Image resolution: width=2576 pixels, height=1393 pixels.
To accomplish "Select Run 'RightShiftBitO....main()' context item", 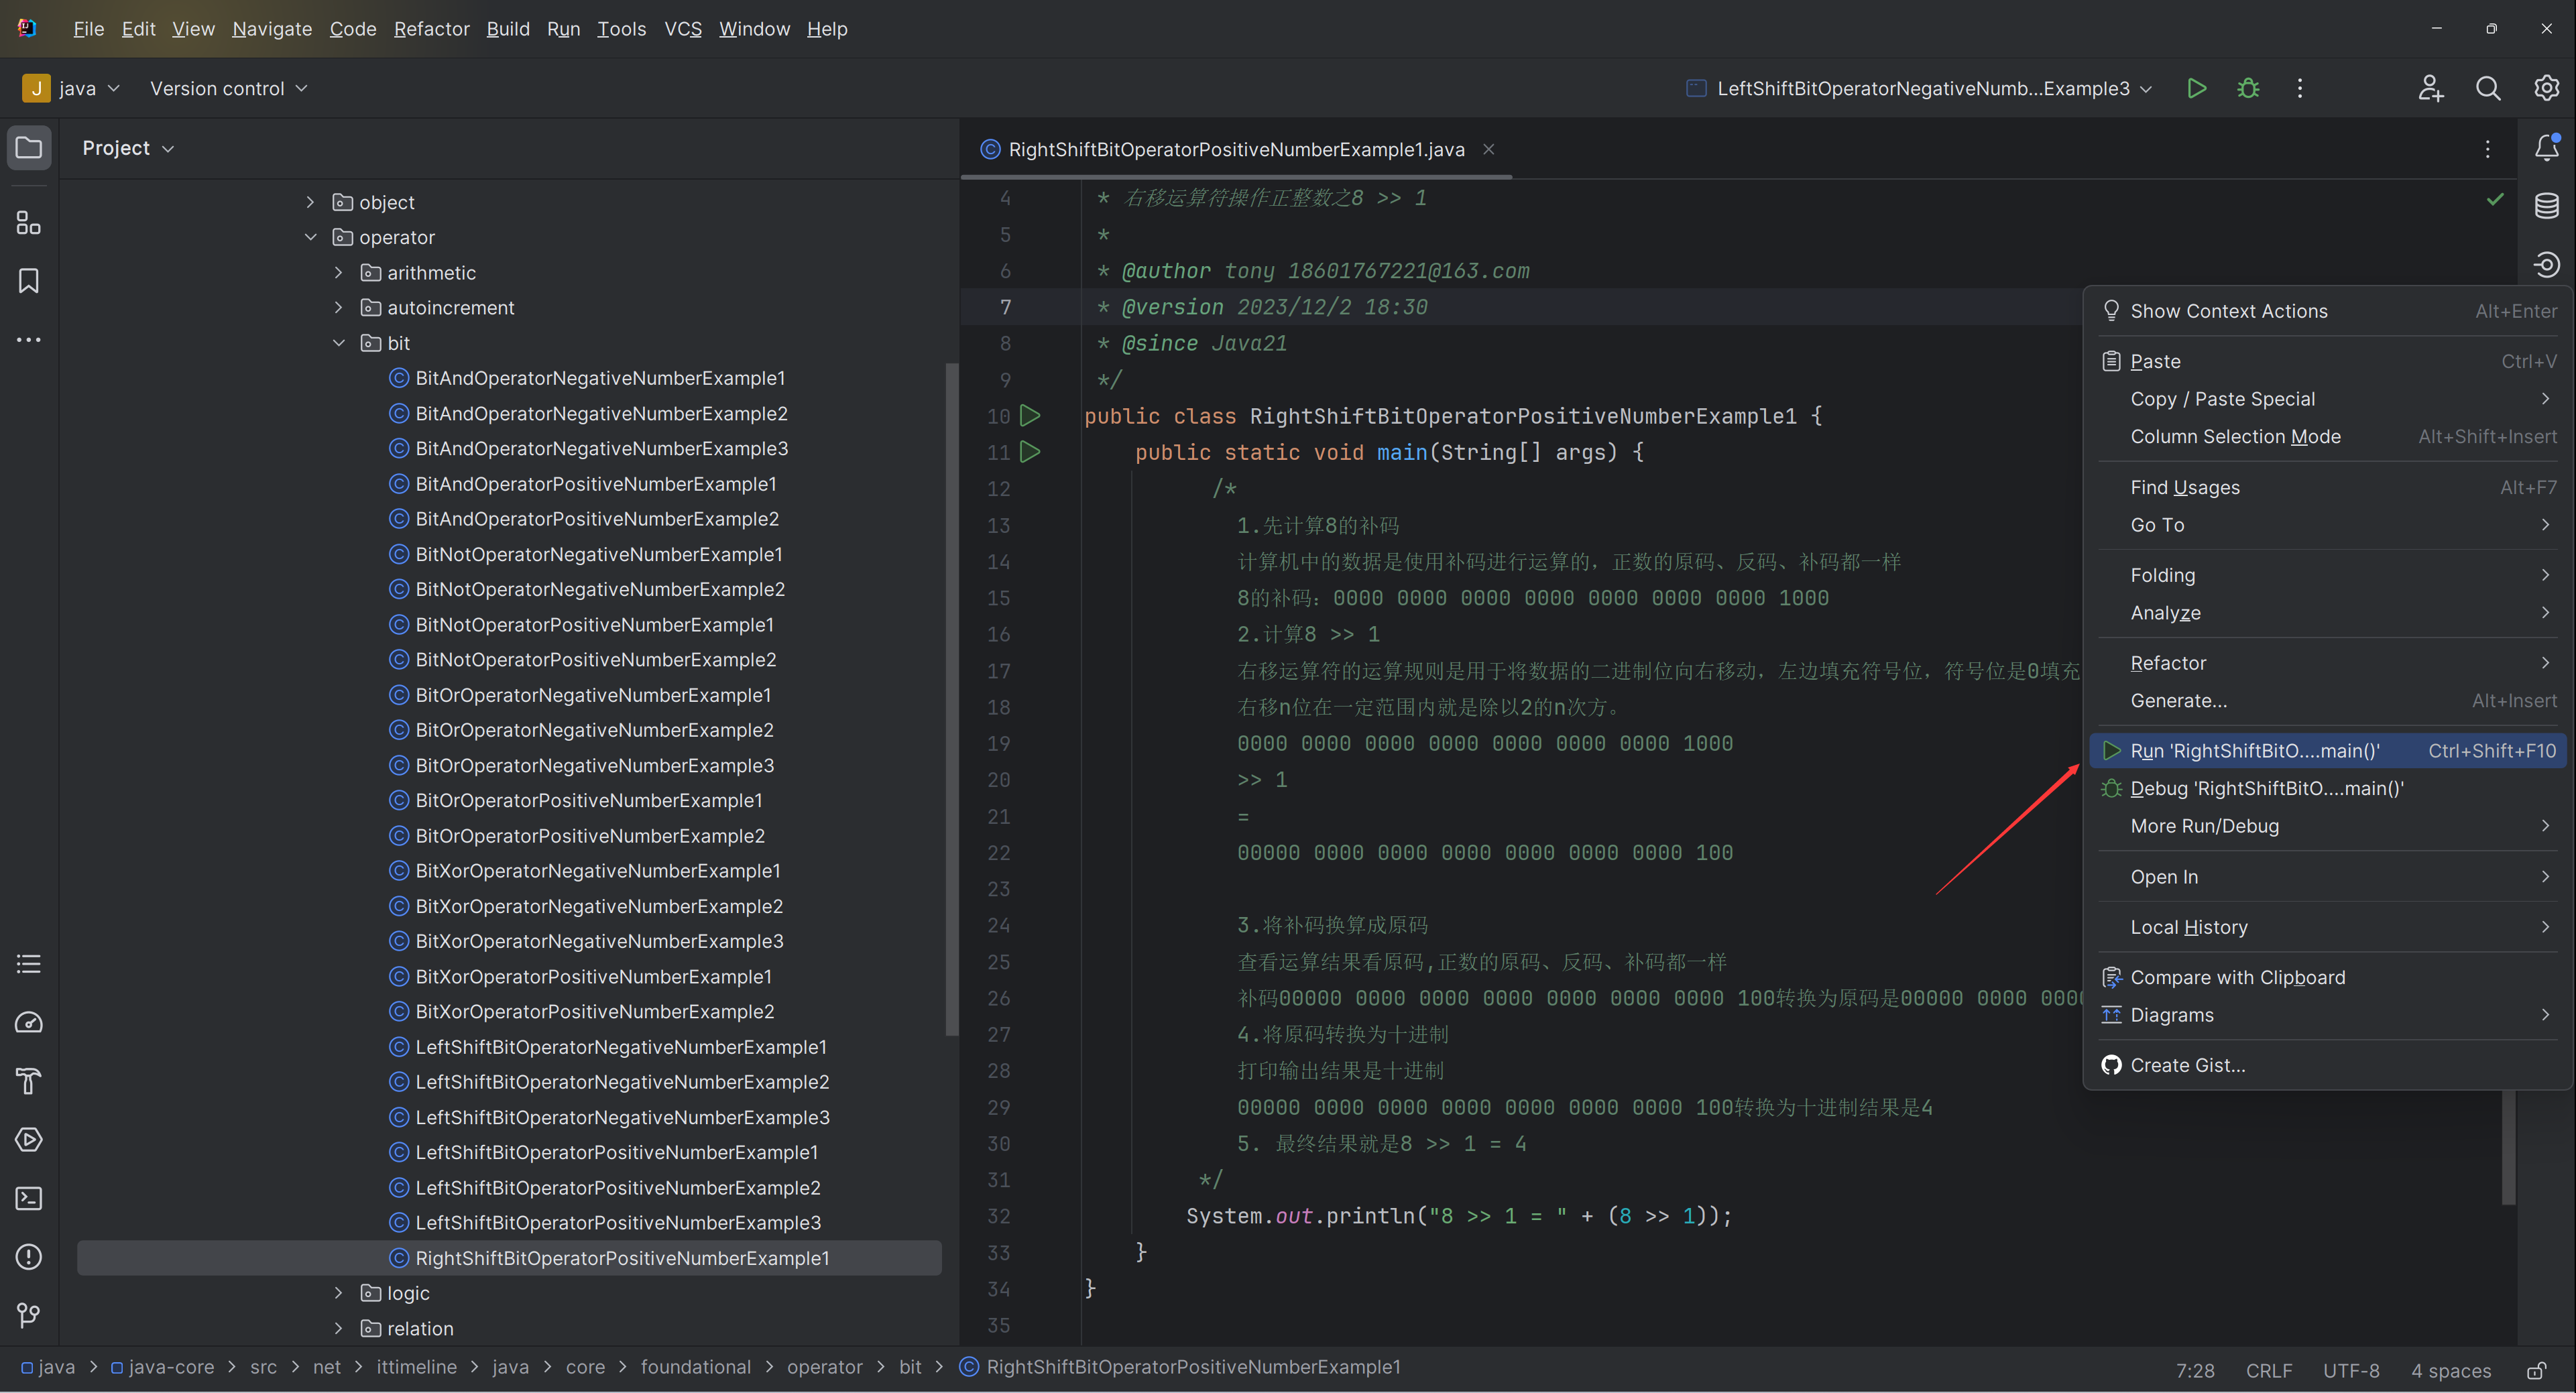I will click(2329, 751).
